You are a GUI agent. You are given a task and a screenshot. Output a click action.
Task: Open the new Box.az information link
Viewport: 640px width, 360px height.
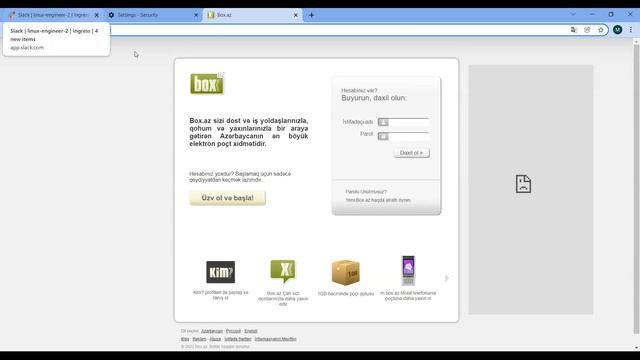378,200
